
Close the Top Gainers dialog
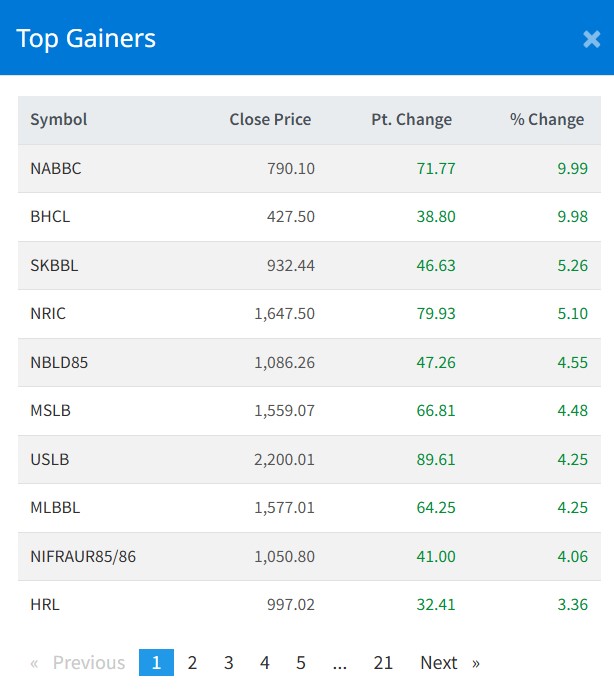(591, 39)
